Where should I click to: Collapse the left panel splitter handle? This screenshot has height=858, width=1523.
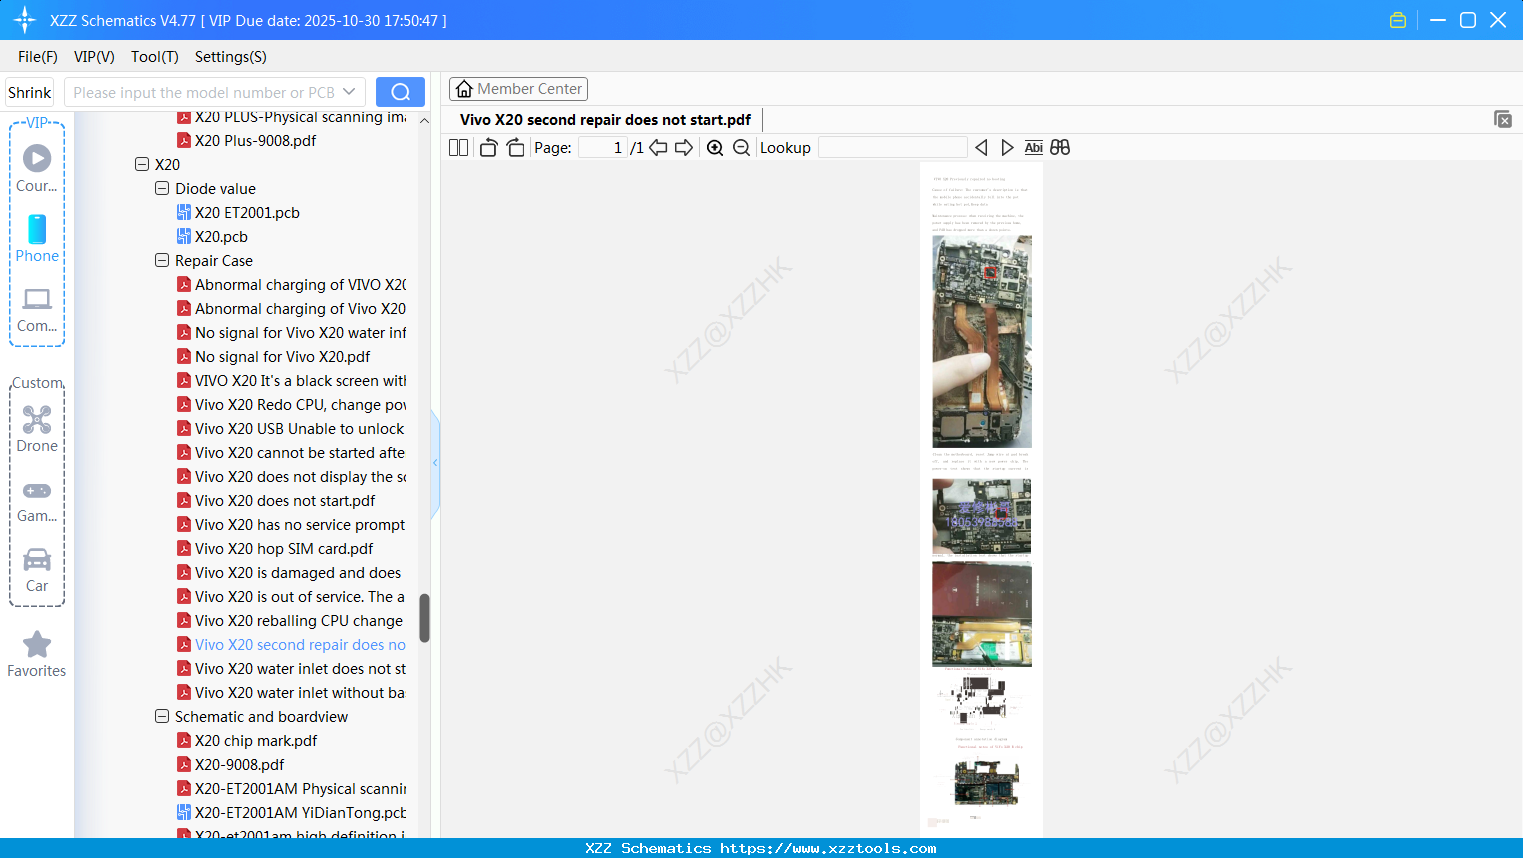coord(435,463)
